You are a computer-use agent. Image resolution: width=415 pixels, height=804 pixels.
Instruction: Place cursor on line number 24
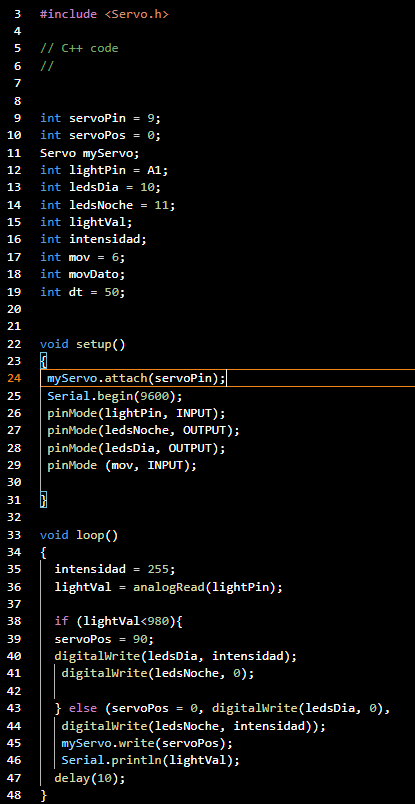pyautogui.click(x=14, y=378)
